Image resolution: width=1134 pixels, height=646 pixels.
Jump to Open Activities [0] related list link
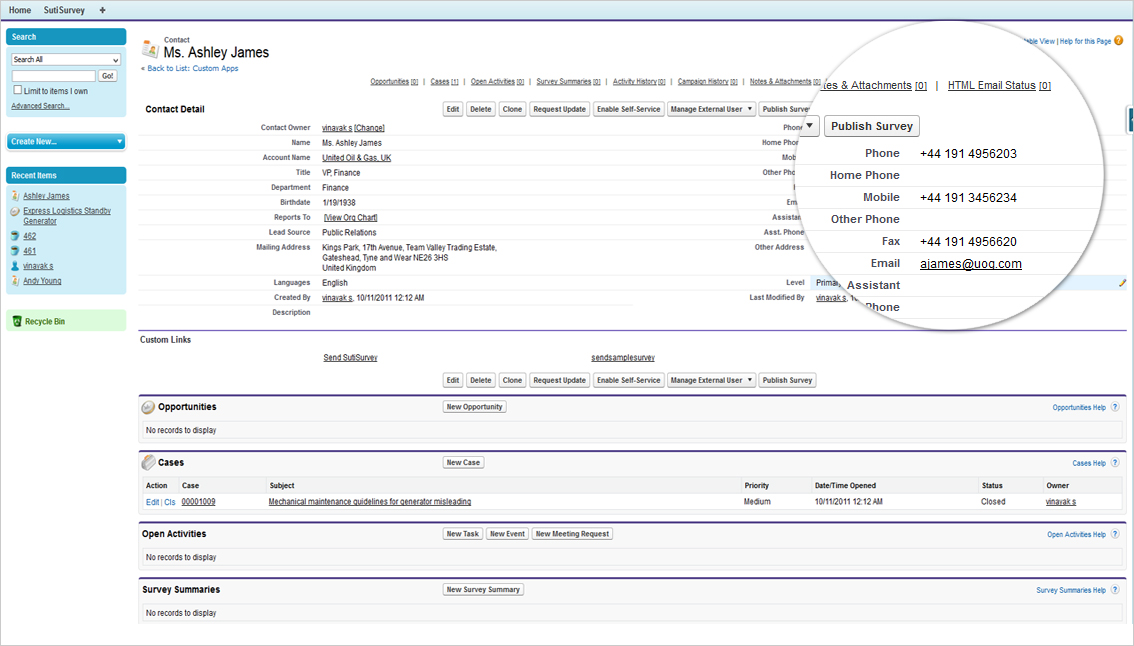tap(497, 82)
